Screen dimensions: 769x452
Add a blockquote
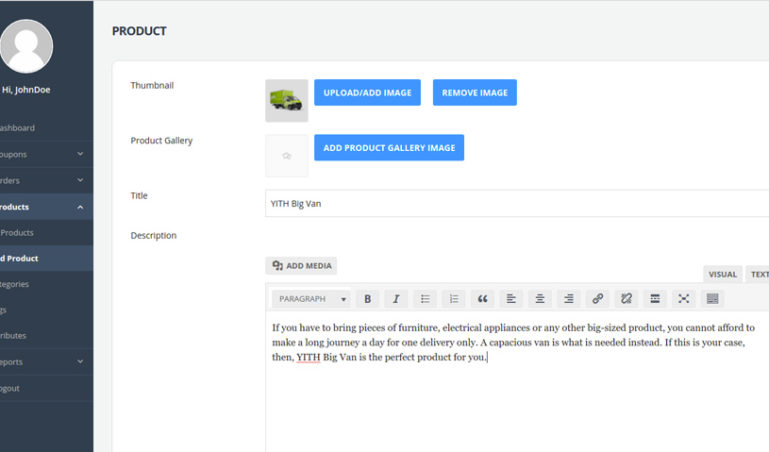(483, 299)
